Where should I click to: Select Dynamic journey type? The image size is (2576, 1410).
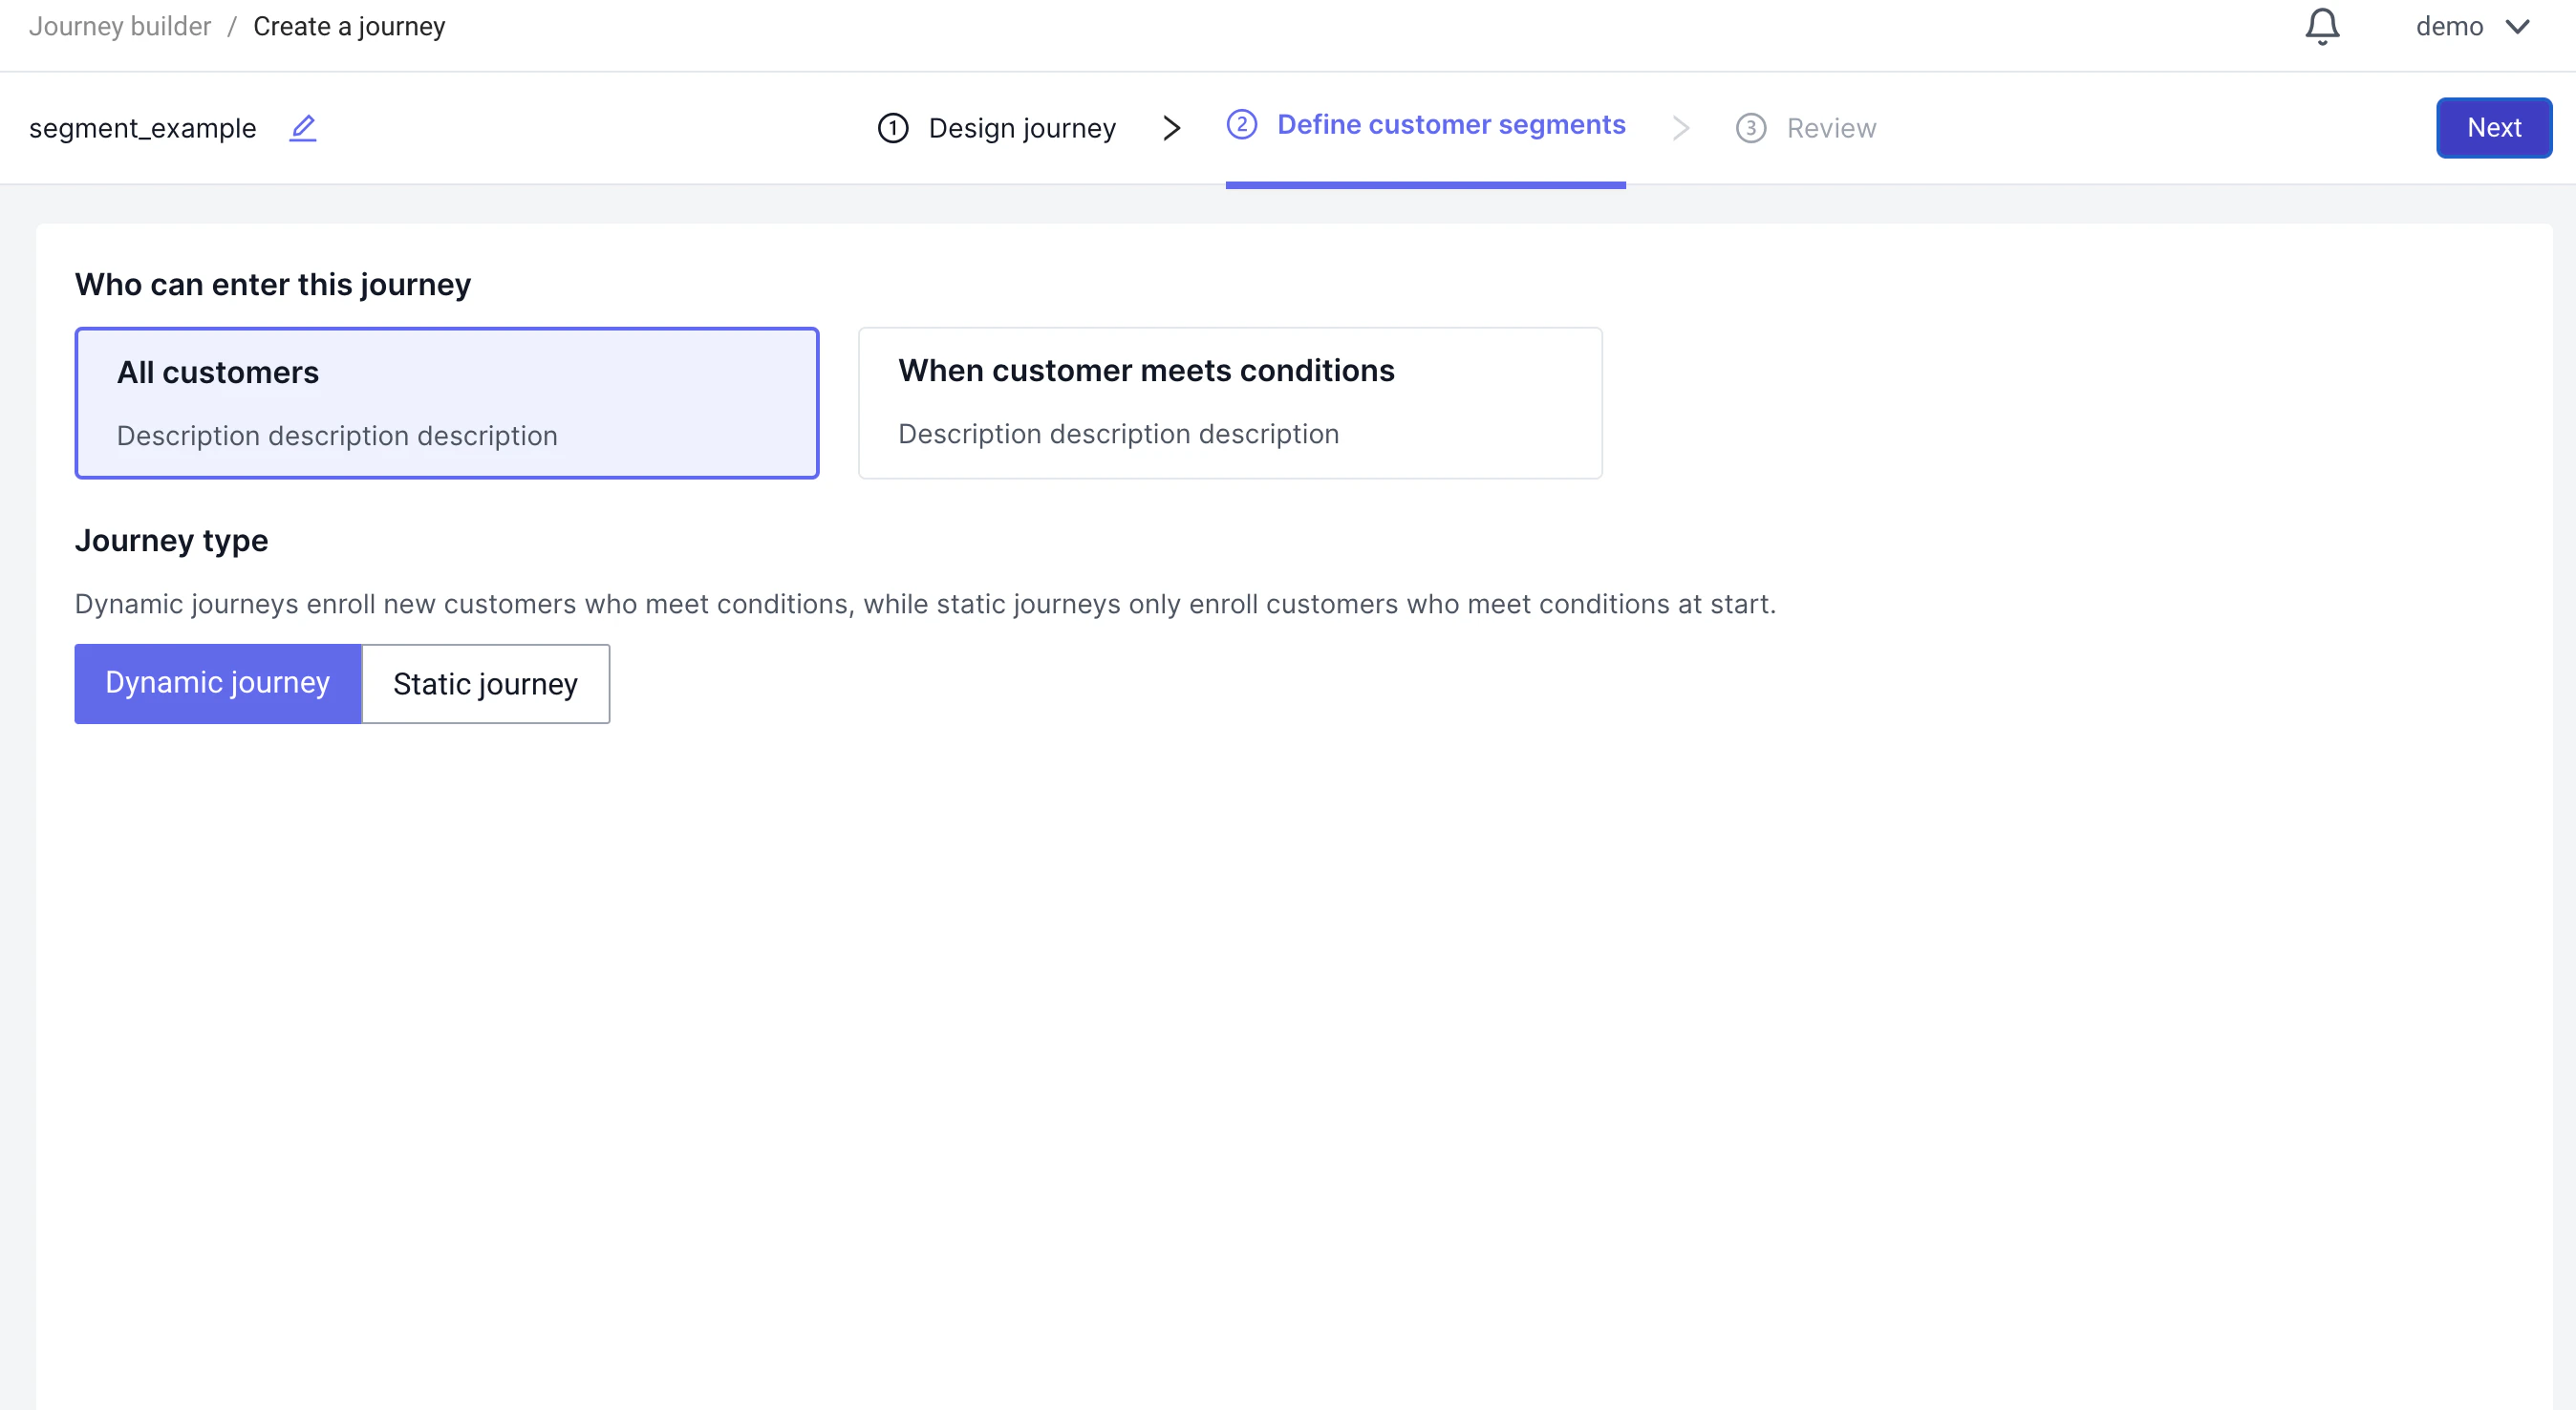click(x=218, y=683)
